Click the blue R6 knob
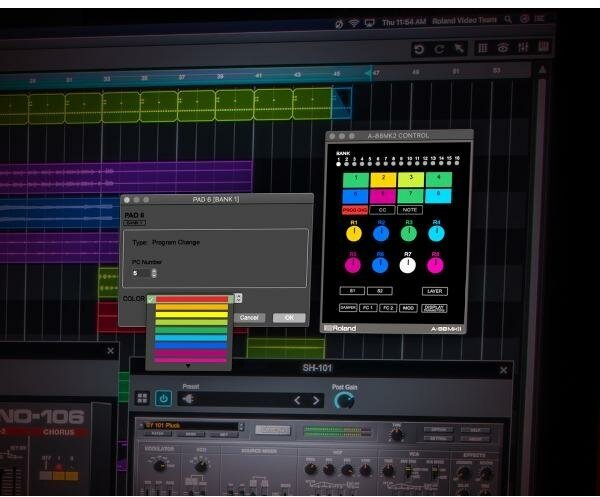The image size is (600, 497). [x=380, y=265]
